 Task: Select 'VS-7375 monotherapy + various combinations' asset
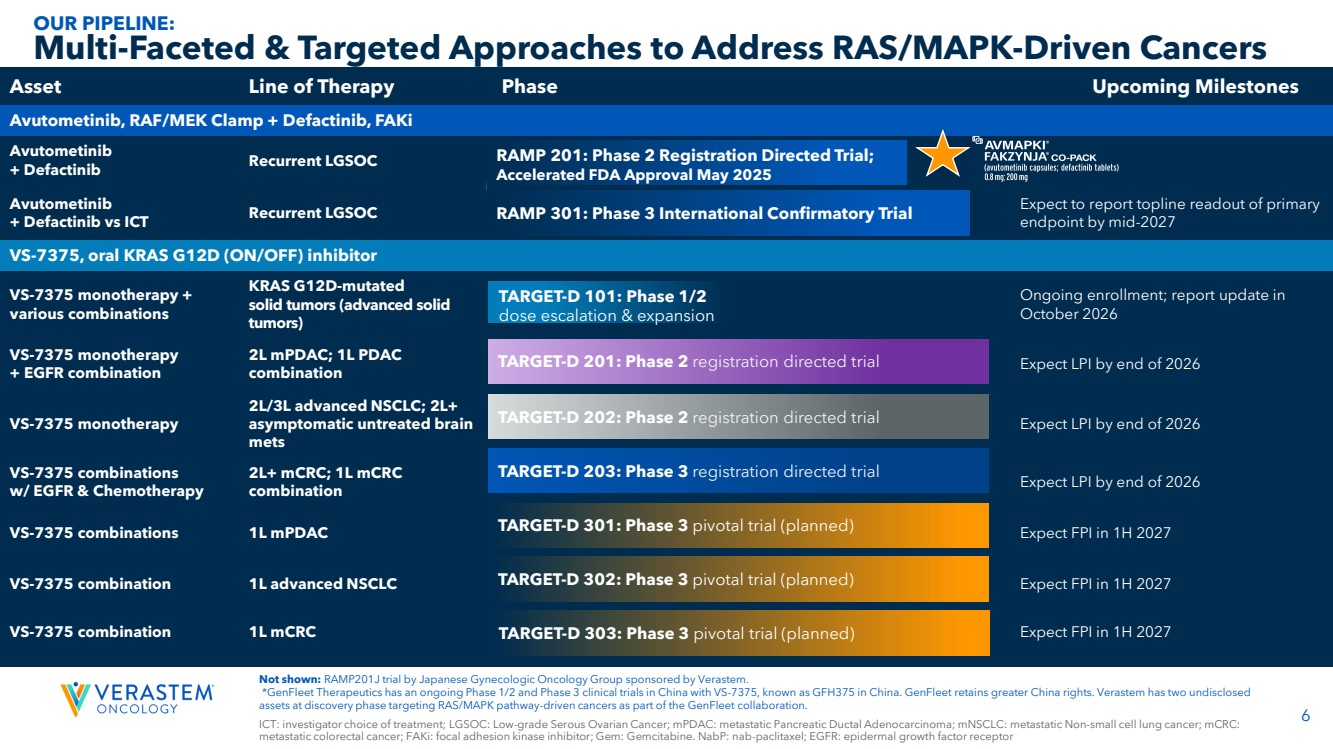coord(100,304)
